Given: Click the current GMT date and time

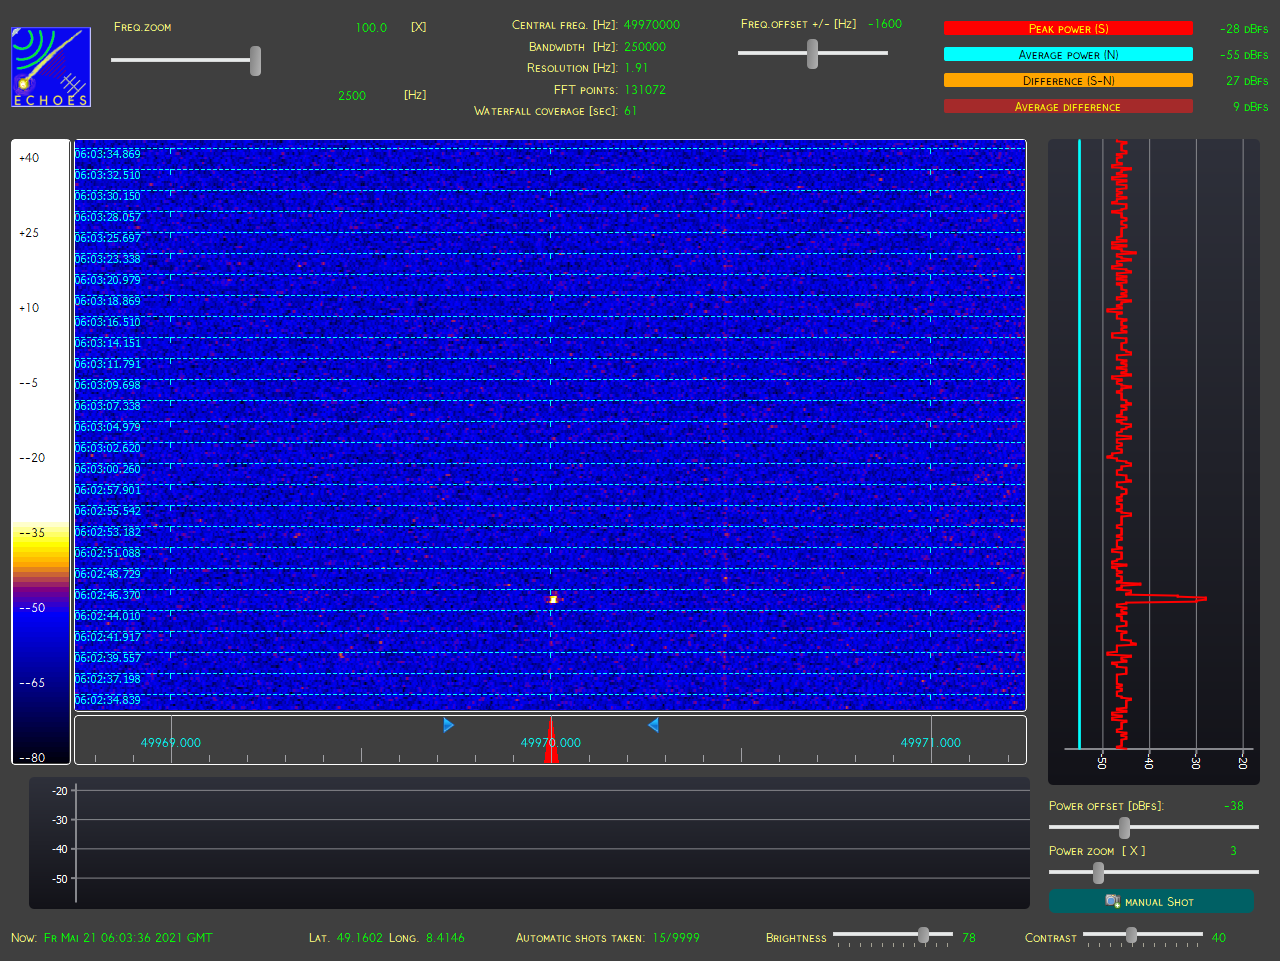Looking at the screenshot, I should click(x=128, y=938).
